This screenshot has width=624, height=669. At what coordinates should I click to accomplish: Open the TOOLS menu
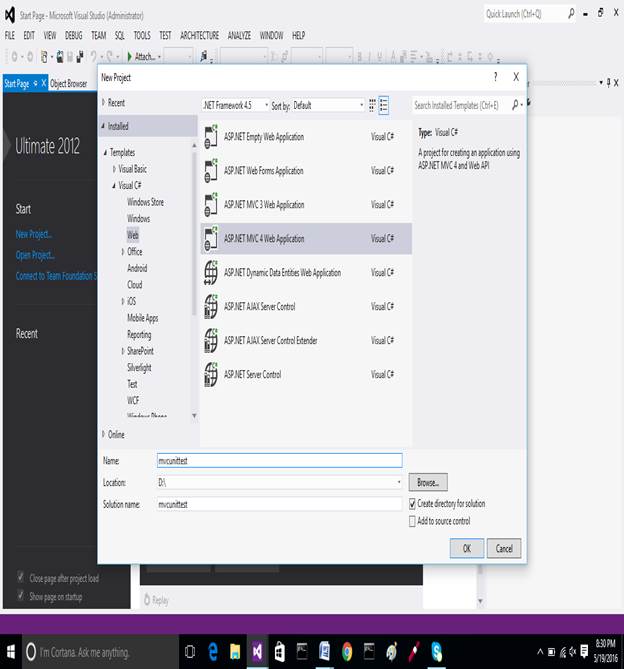[x=142, y=35]
